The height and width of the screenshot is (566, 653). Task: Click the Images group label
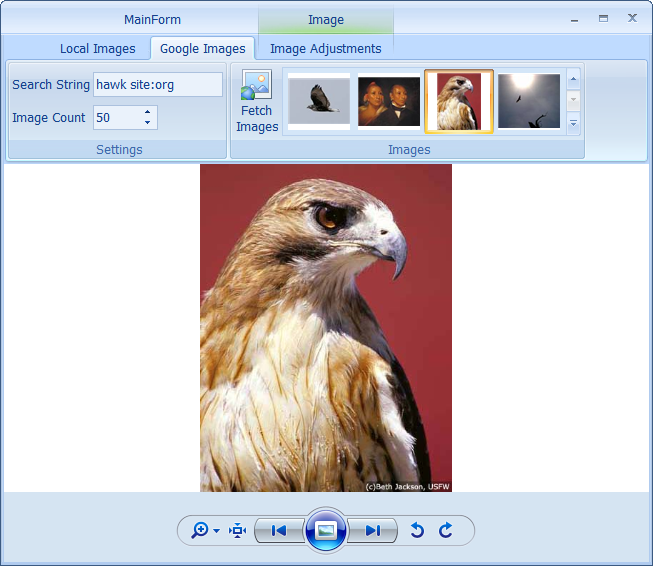(x=409, y=150)
